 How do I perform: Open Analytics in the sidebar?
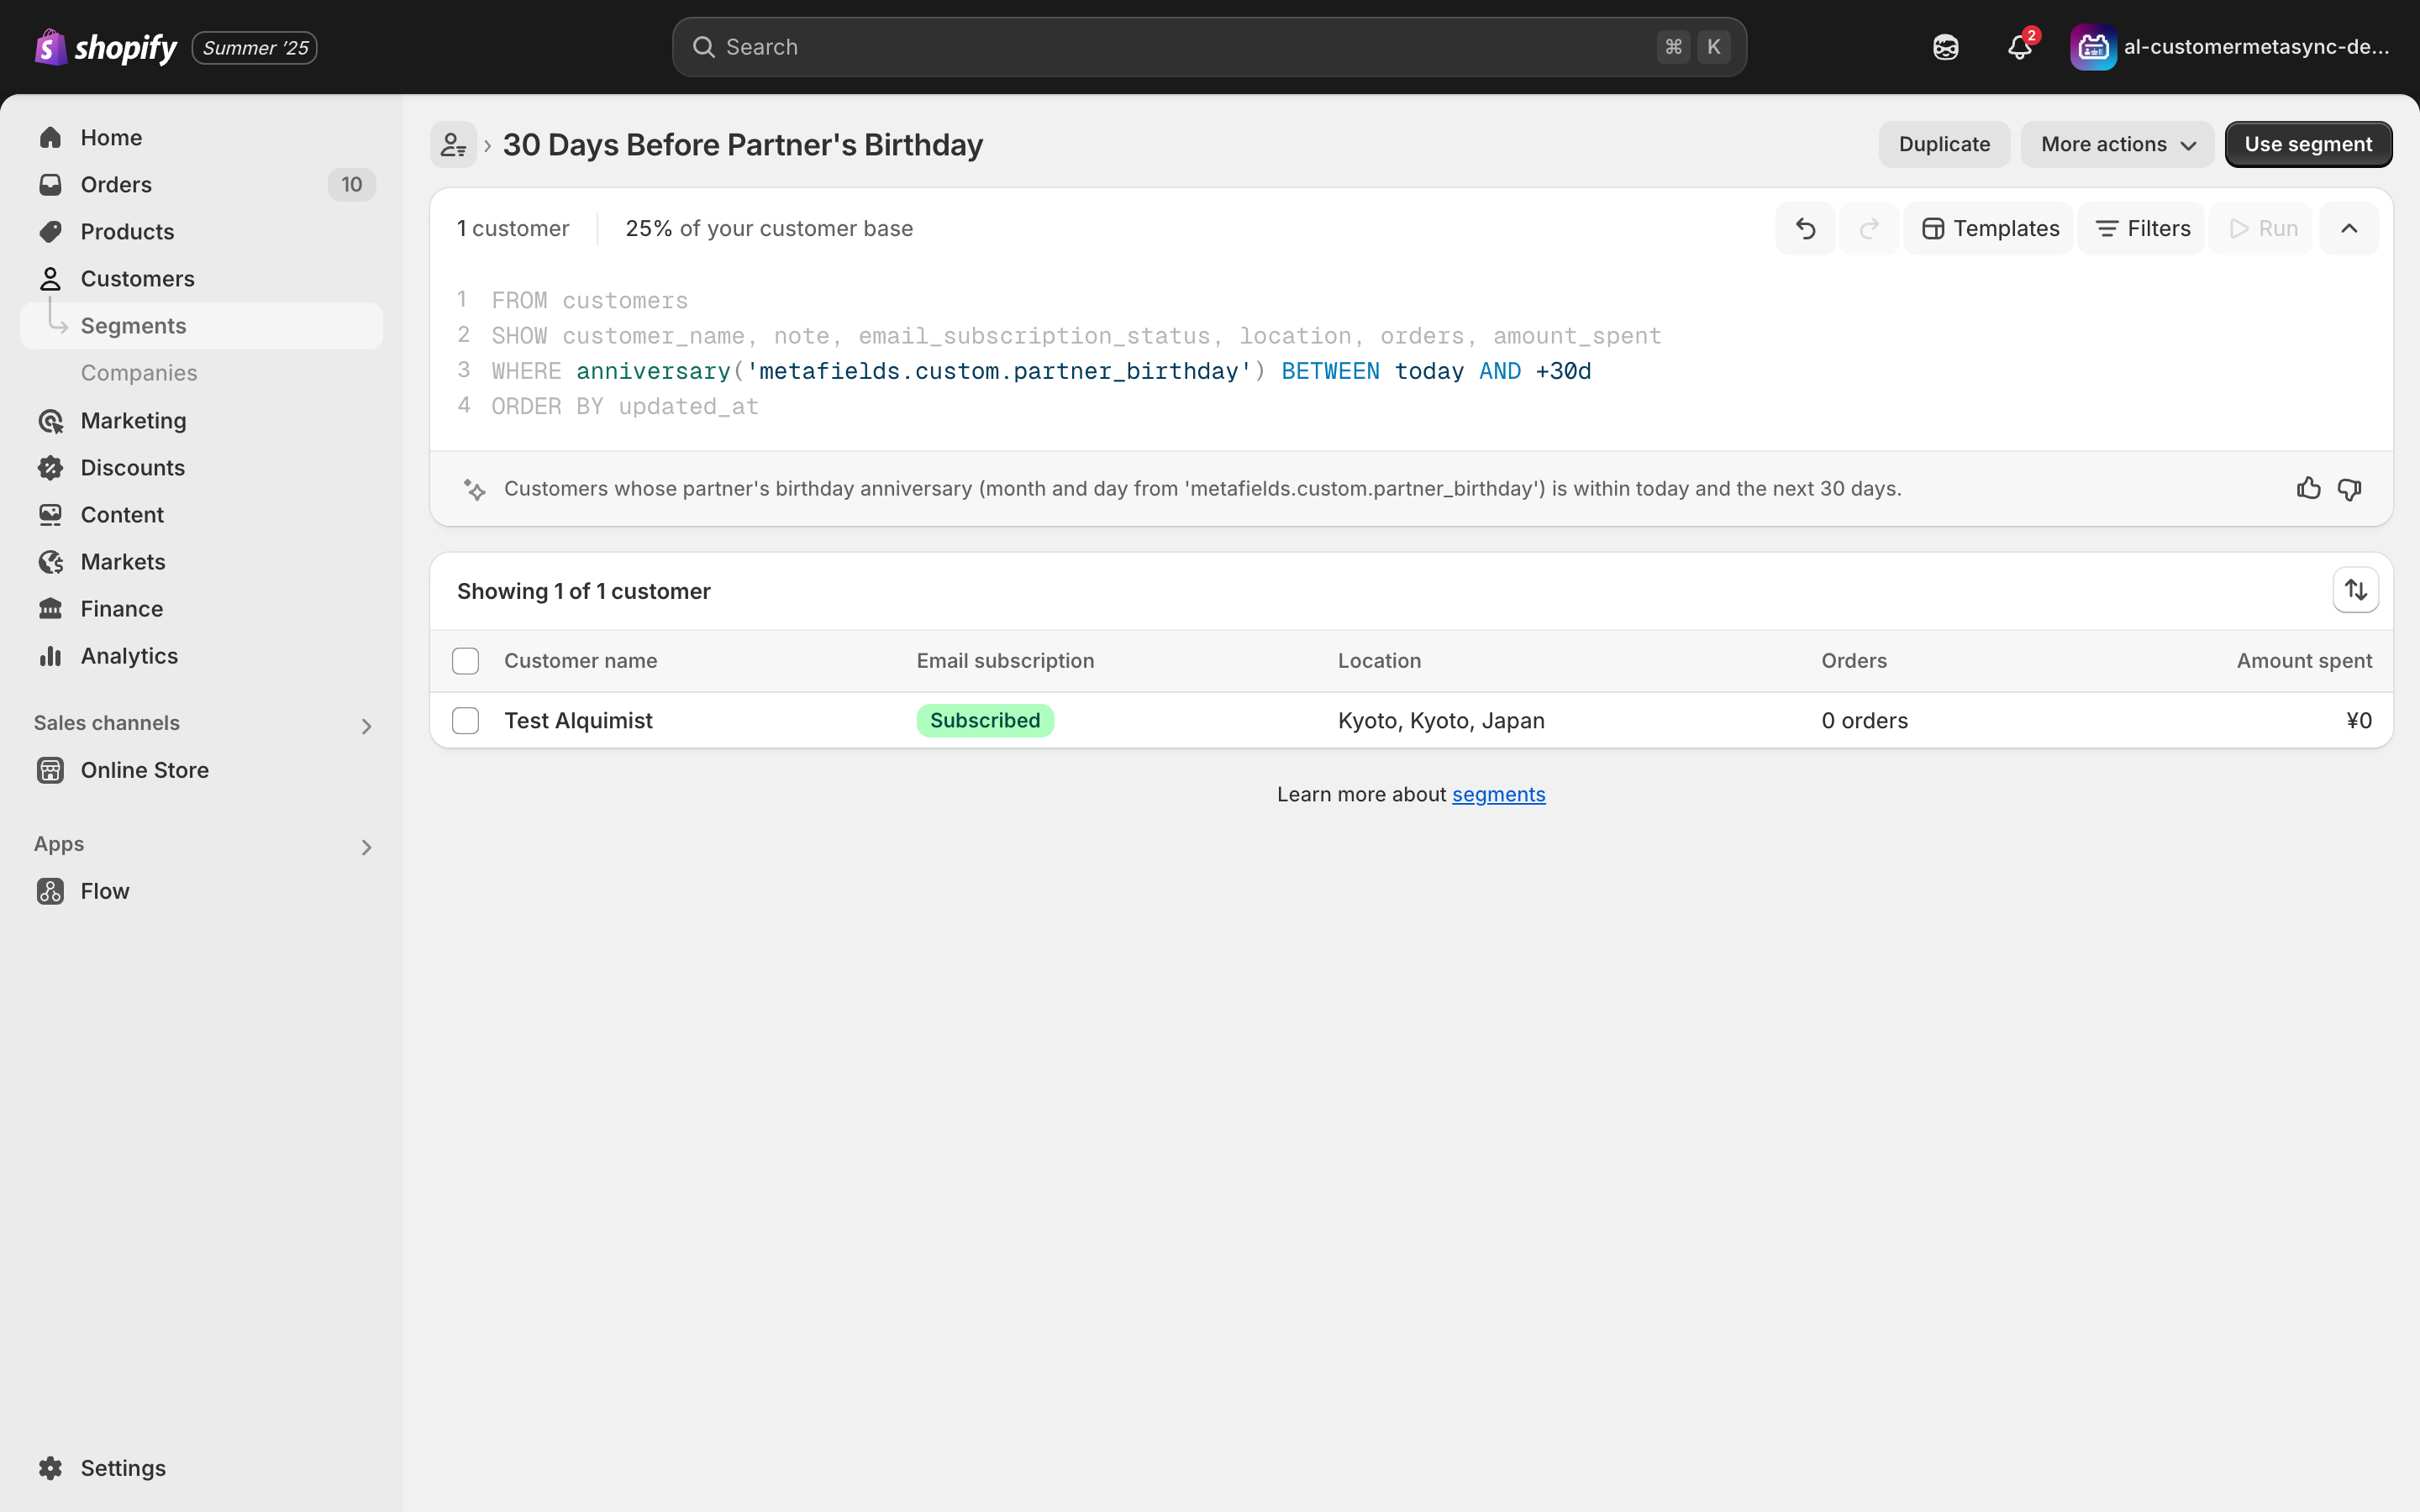(201, 655)
